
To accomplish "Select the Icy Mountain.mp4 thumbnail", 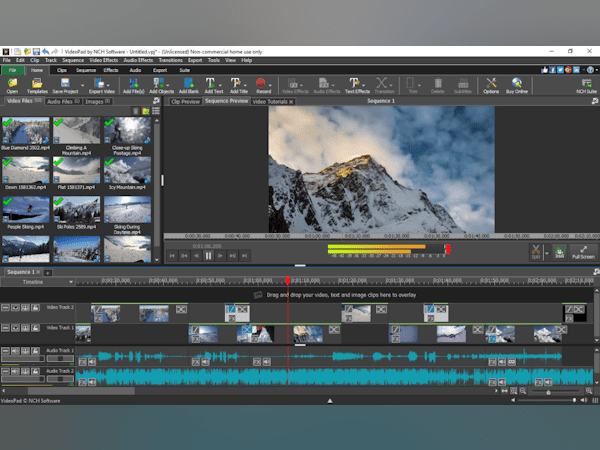I will [x=127, y=171].
